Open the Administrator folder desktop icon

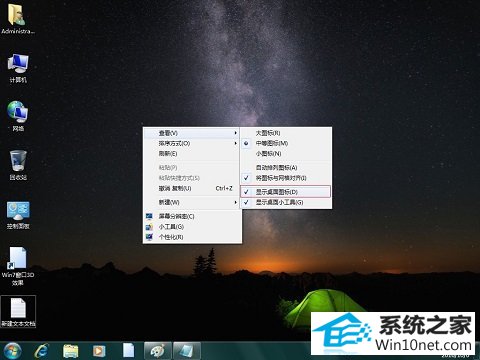click(x=17, y=18)
